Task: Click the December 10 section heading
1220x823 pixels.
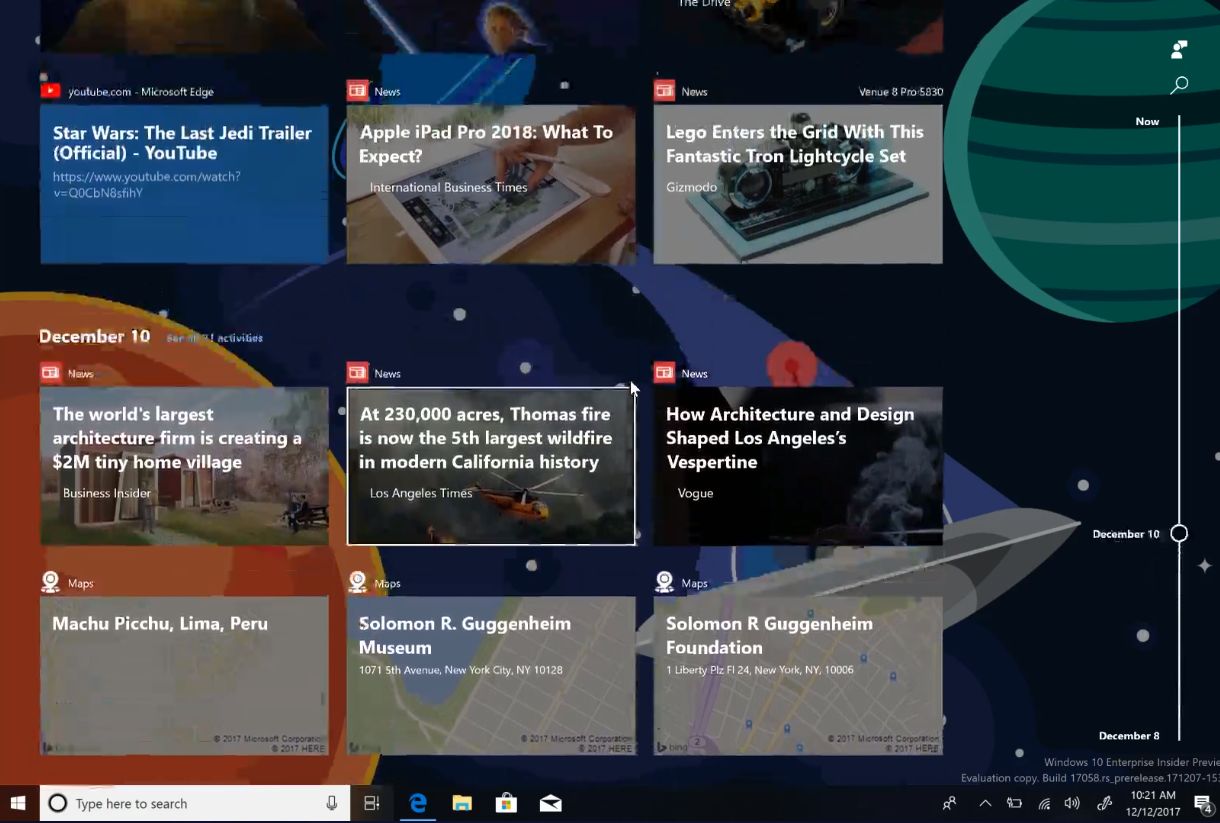Action: pyautogui.click(x=94, y=336)
